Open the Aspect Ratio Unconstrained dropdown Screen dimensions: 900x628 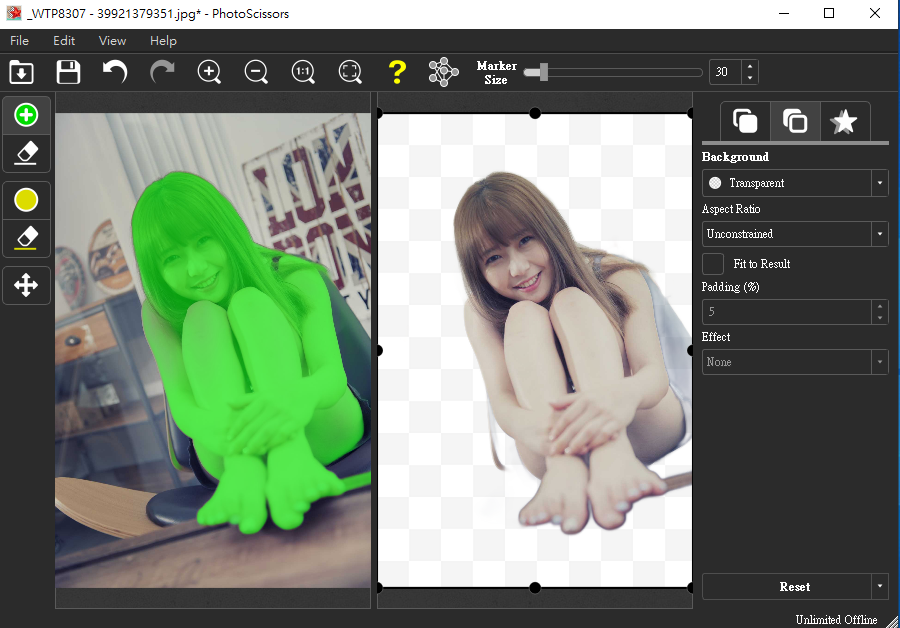(x=879, y=234)
